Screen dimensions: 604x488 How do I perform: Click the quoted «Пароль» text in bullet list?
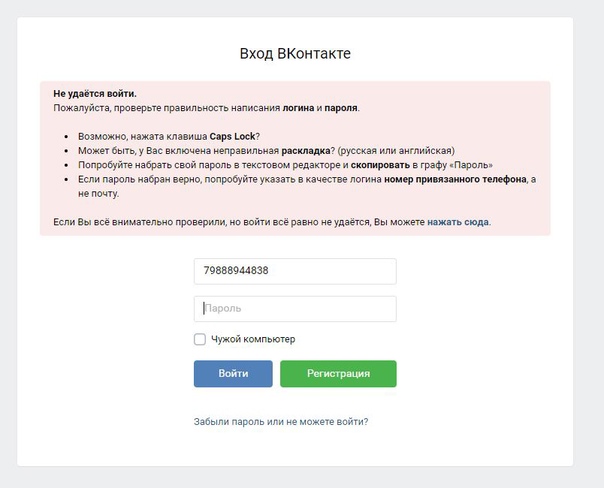coord(471,165)
